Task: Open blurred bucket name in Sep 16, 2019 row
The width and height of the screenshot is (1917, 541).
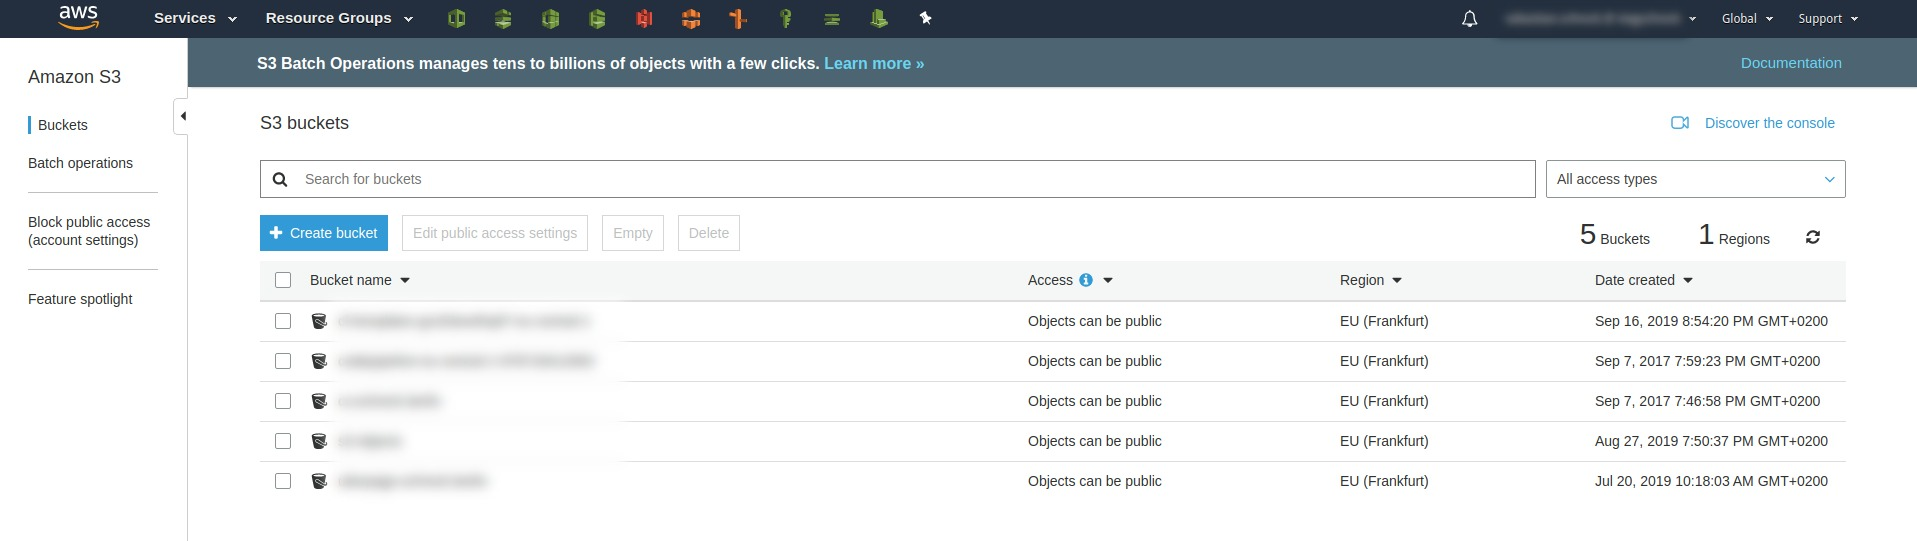Action: point(465,321)
